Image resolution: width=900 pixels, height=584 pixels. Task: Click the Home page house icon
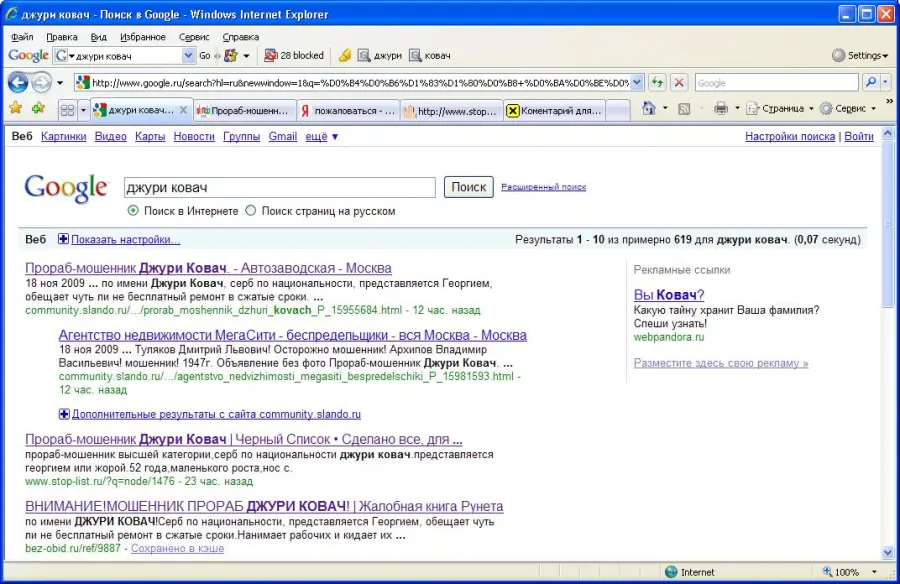click(649, 109)
